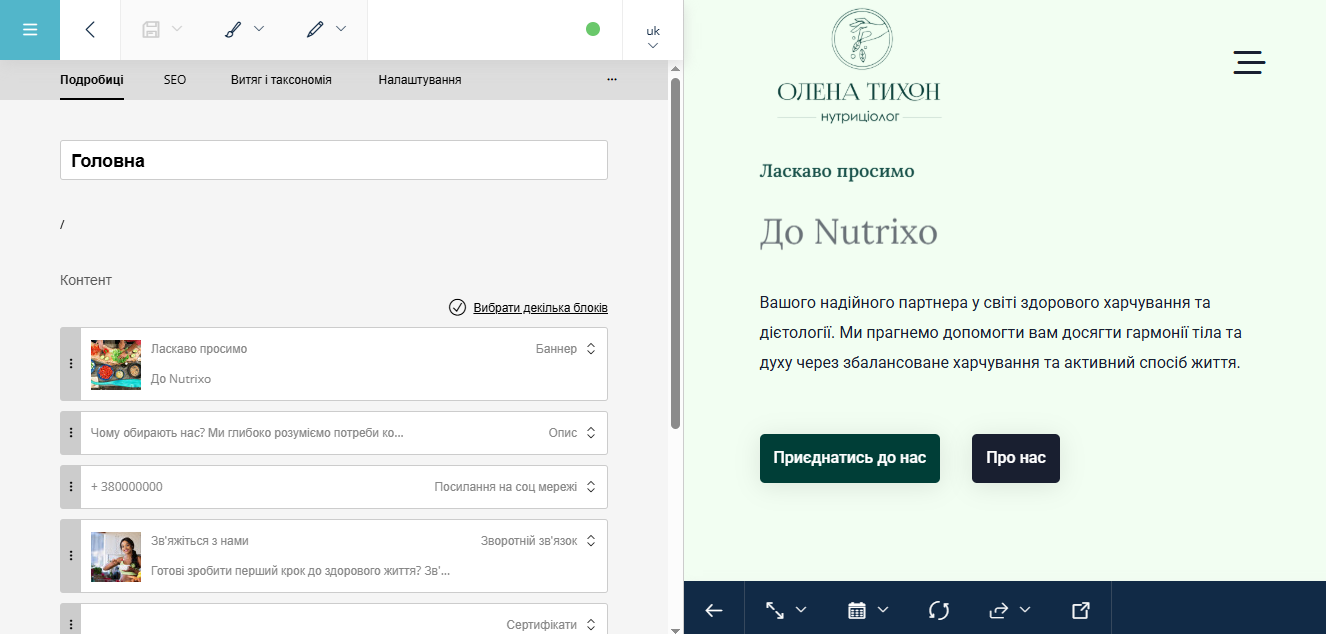Open the Налаштування tab
The height and width of the screenshot is (634, 1326).
pos(419,80)
